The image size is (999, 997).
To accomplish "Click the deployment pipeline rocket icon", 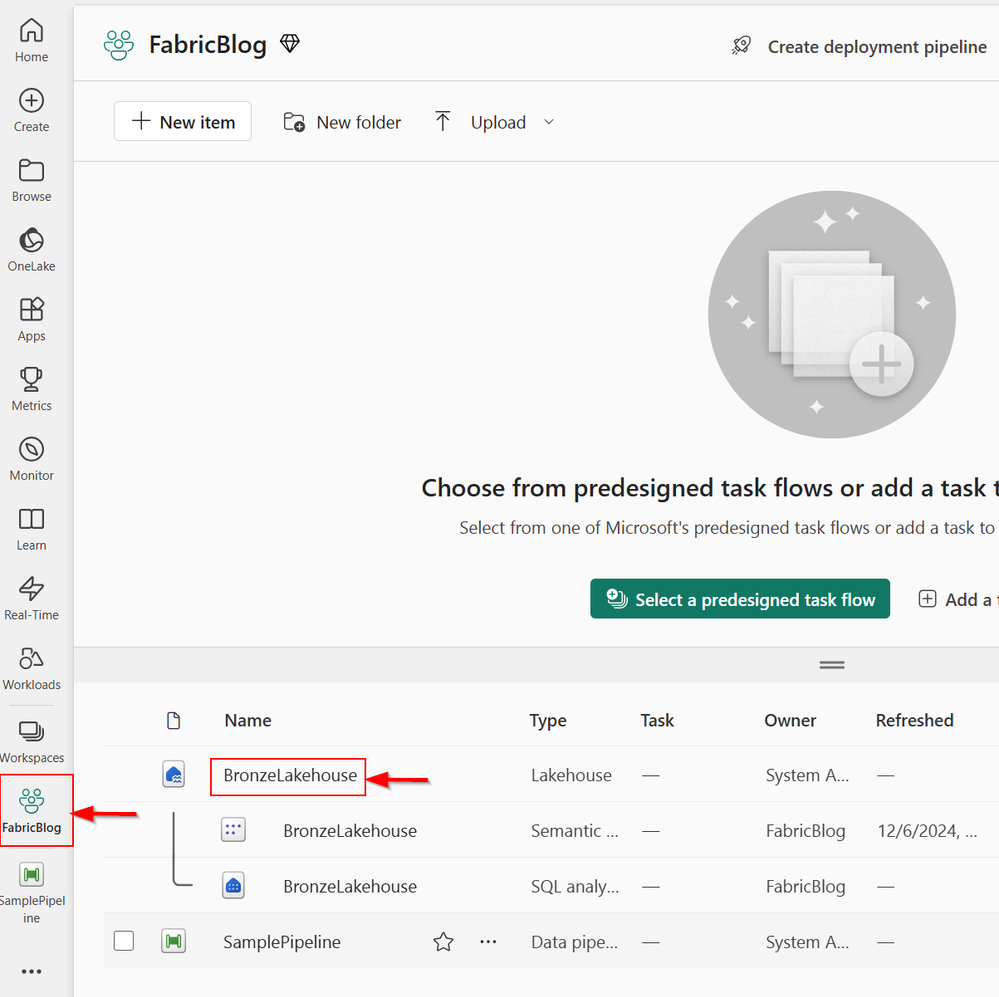I will (741, 46).
